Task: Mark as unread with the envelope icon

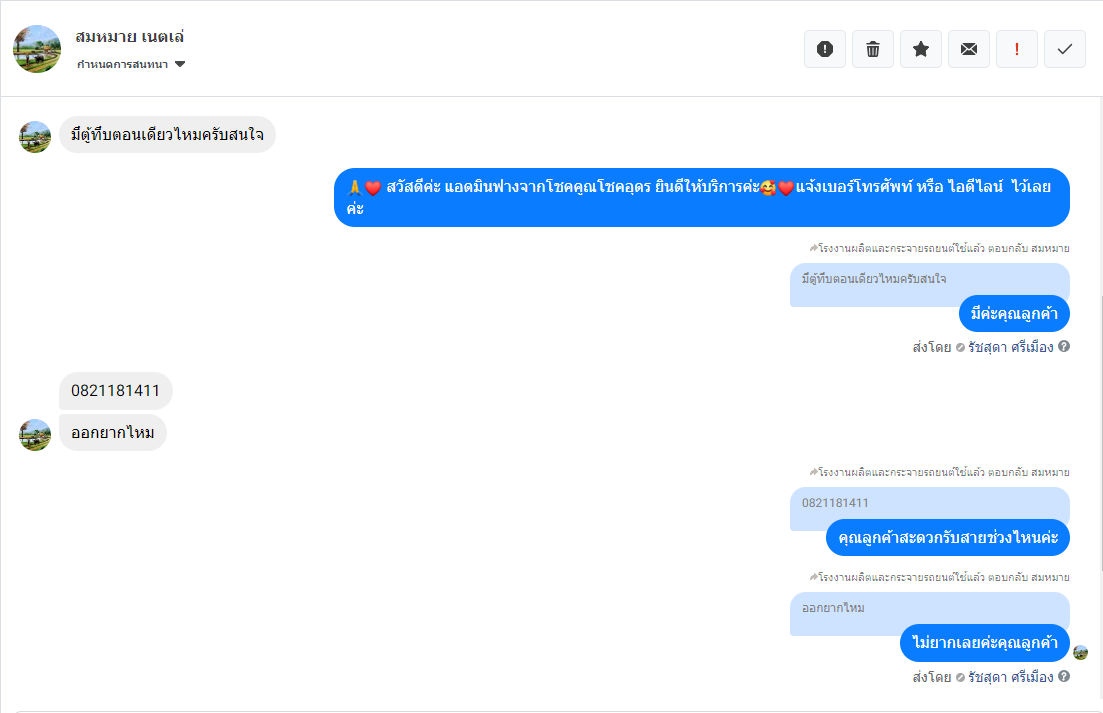Action: pos(969,49)
